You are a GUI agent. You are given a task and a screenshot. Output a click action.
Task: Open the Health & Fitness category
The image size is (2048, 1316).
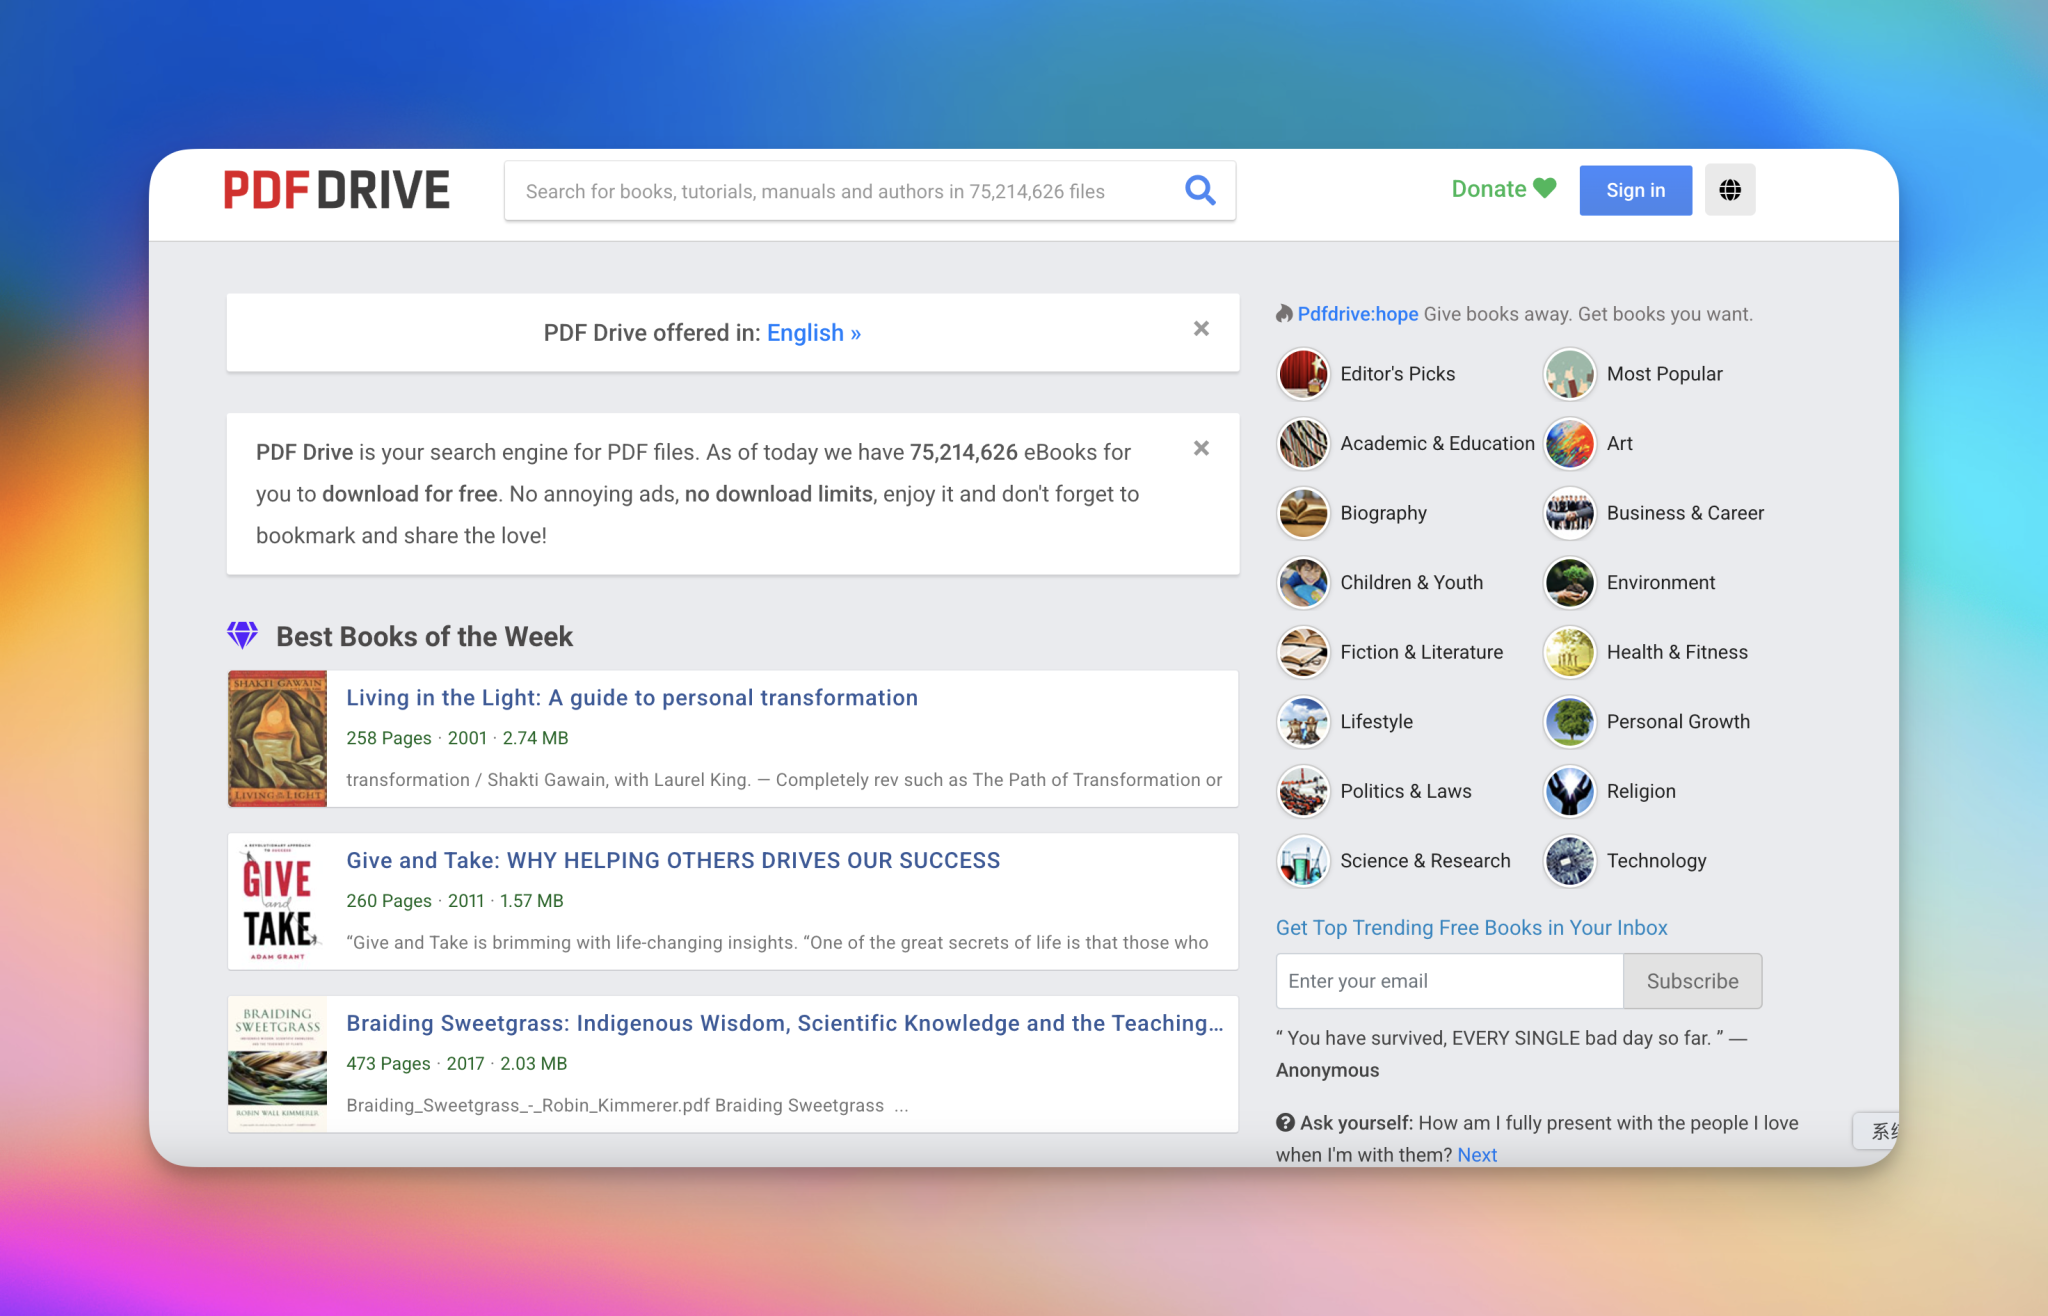point(1569,651)
